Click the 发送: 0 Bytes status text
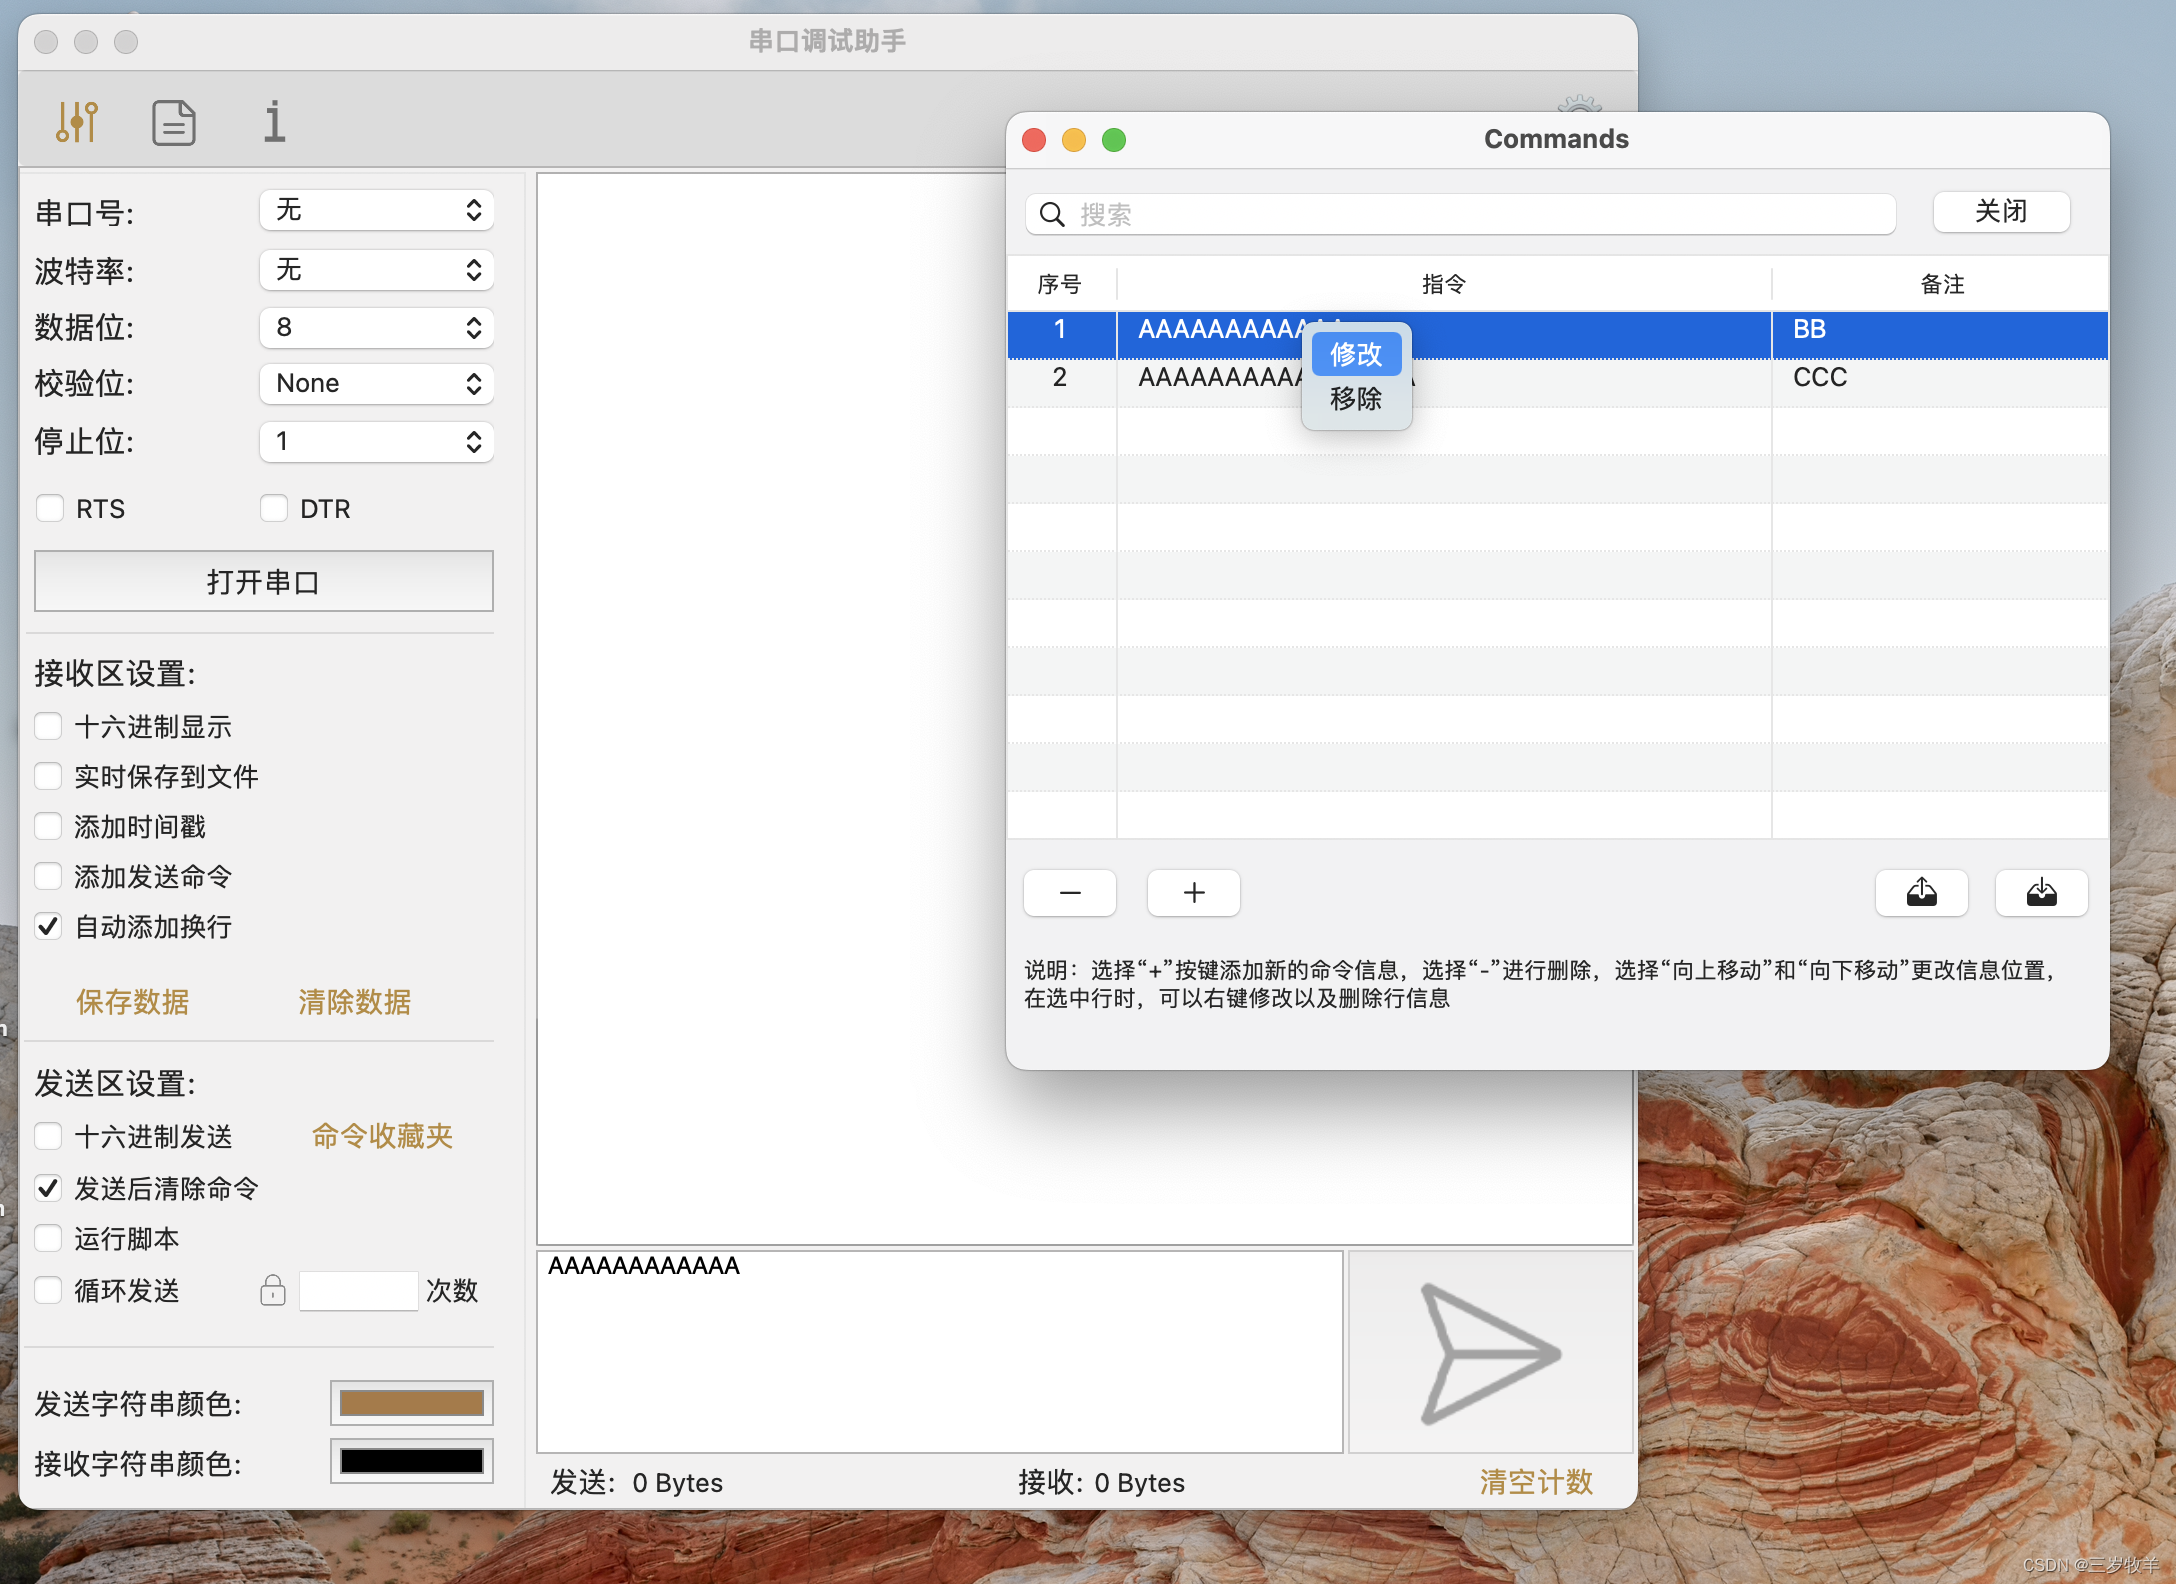Viewport: 2176px width, 1584px height. [636, 1482]
